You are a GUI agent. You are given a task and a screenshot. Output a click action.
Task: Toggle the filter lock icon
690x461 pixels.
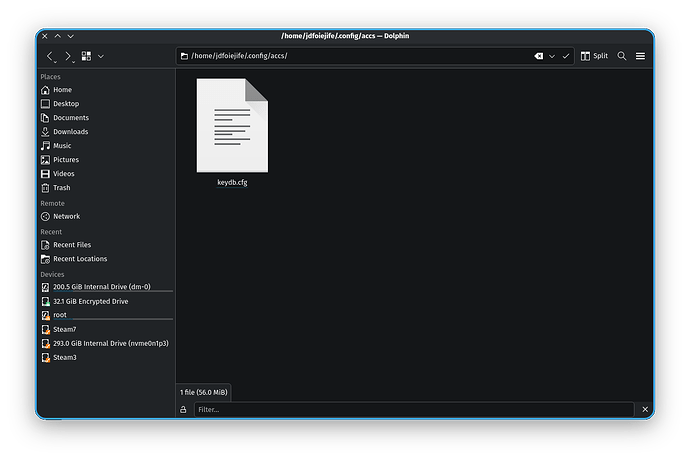point(183,410)
